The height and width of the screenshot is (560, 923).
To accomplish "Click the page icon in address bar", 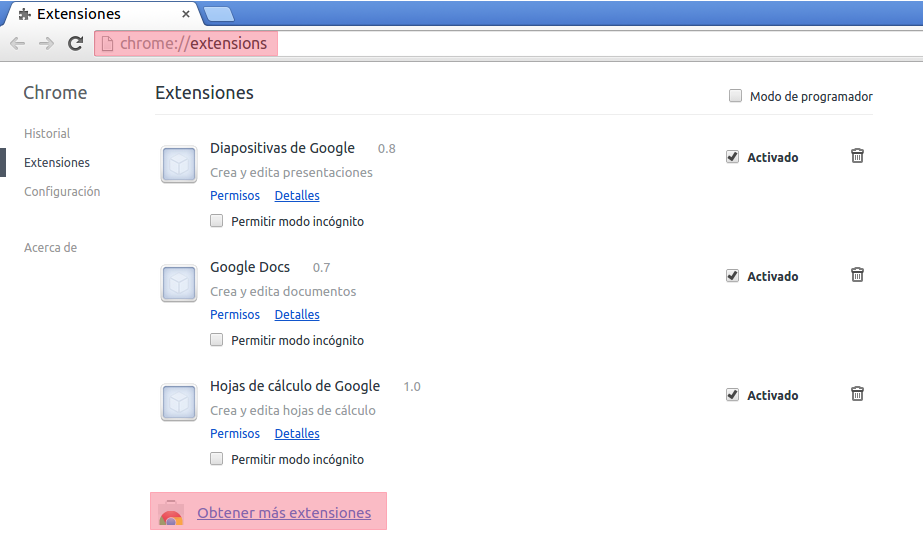I will pos(107,44).
